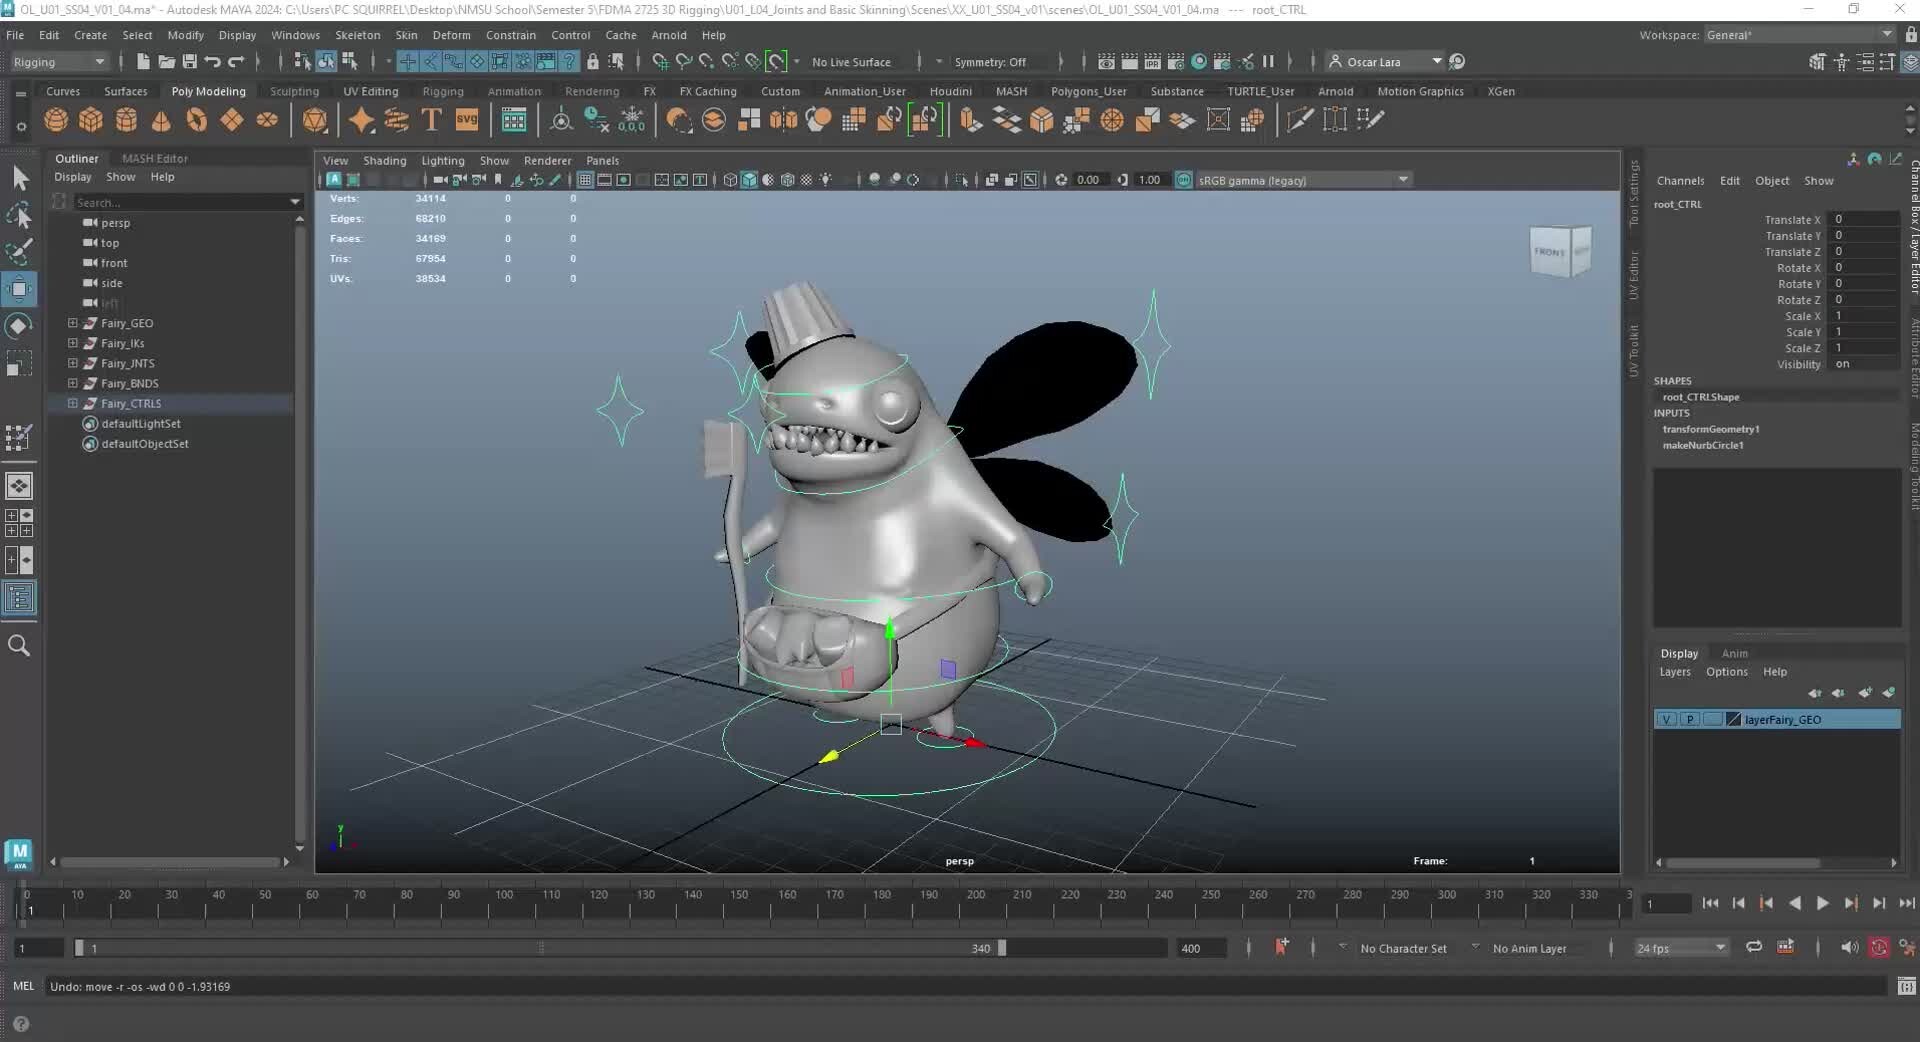Open the Skeleton menu
This screenshot has width=1920, height=1042.
[x=357, y=35]
